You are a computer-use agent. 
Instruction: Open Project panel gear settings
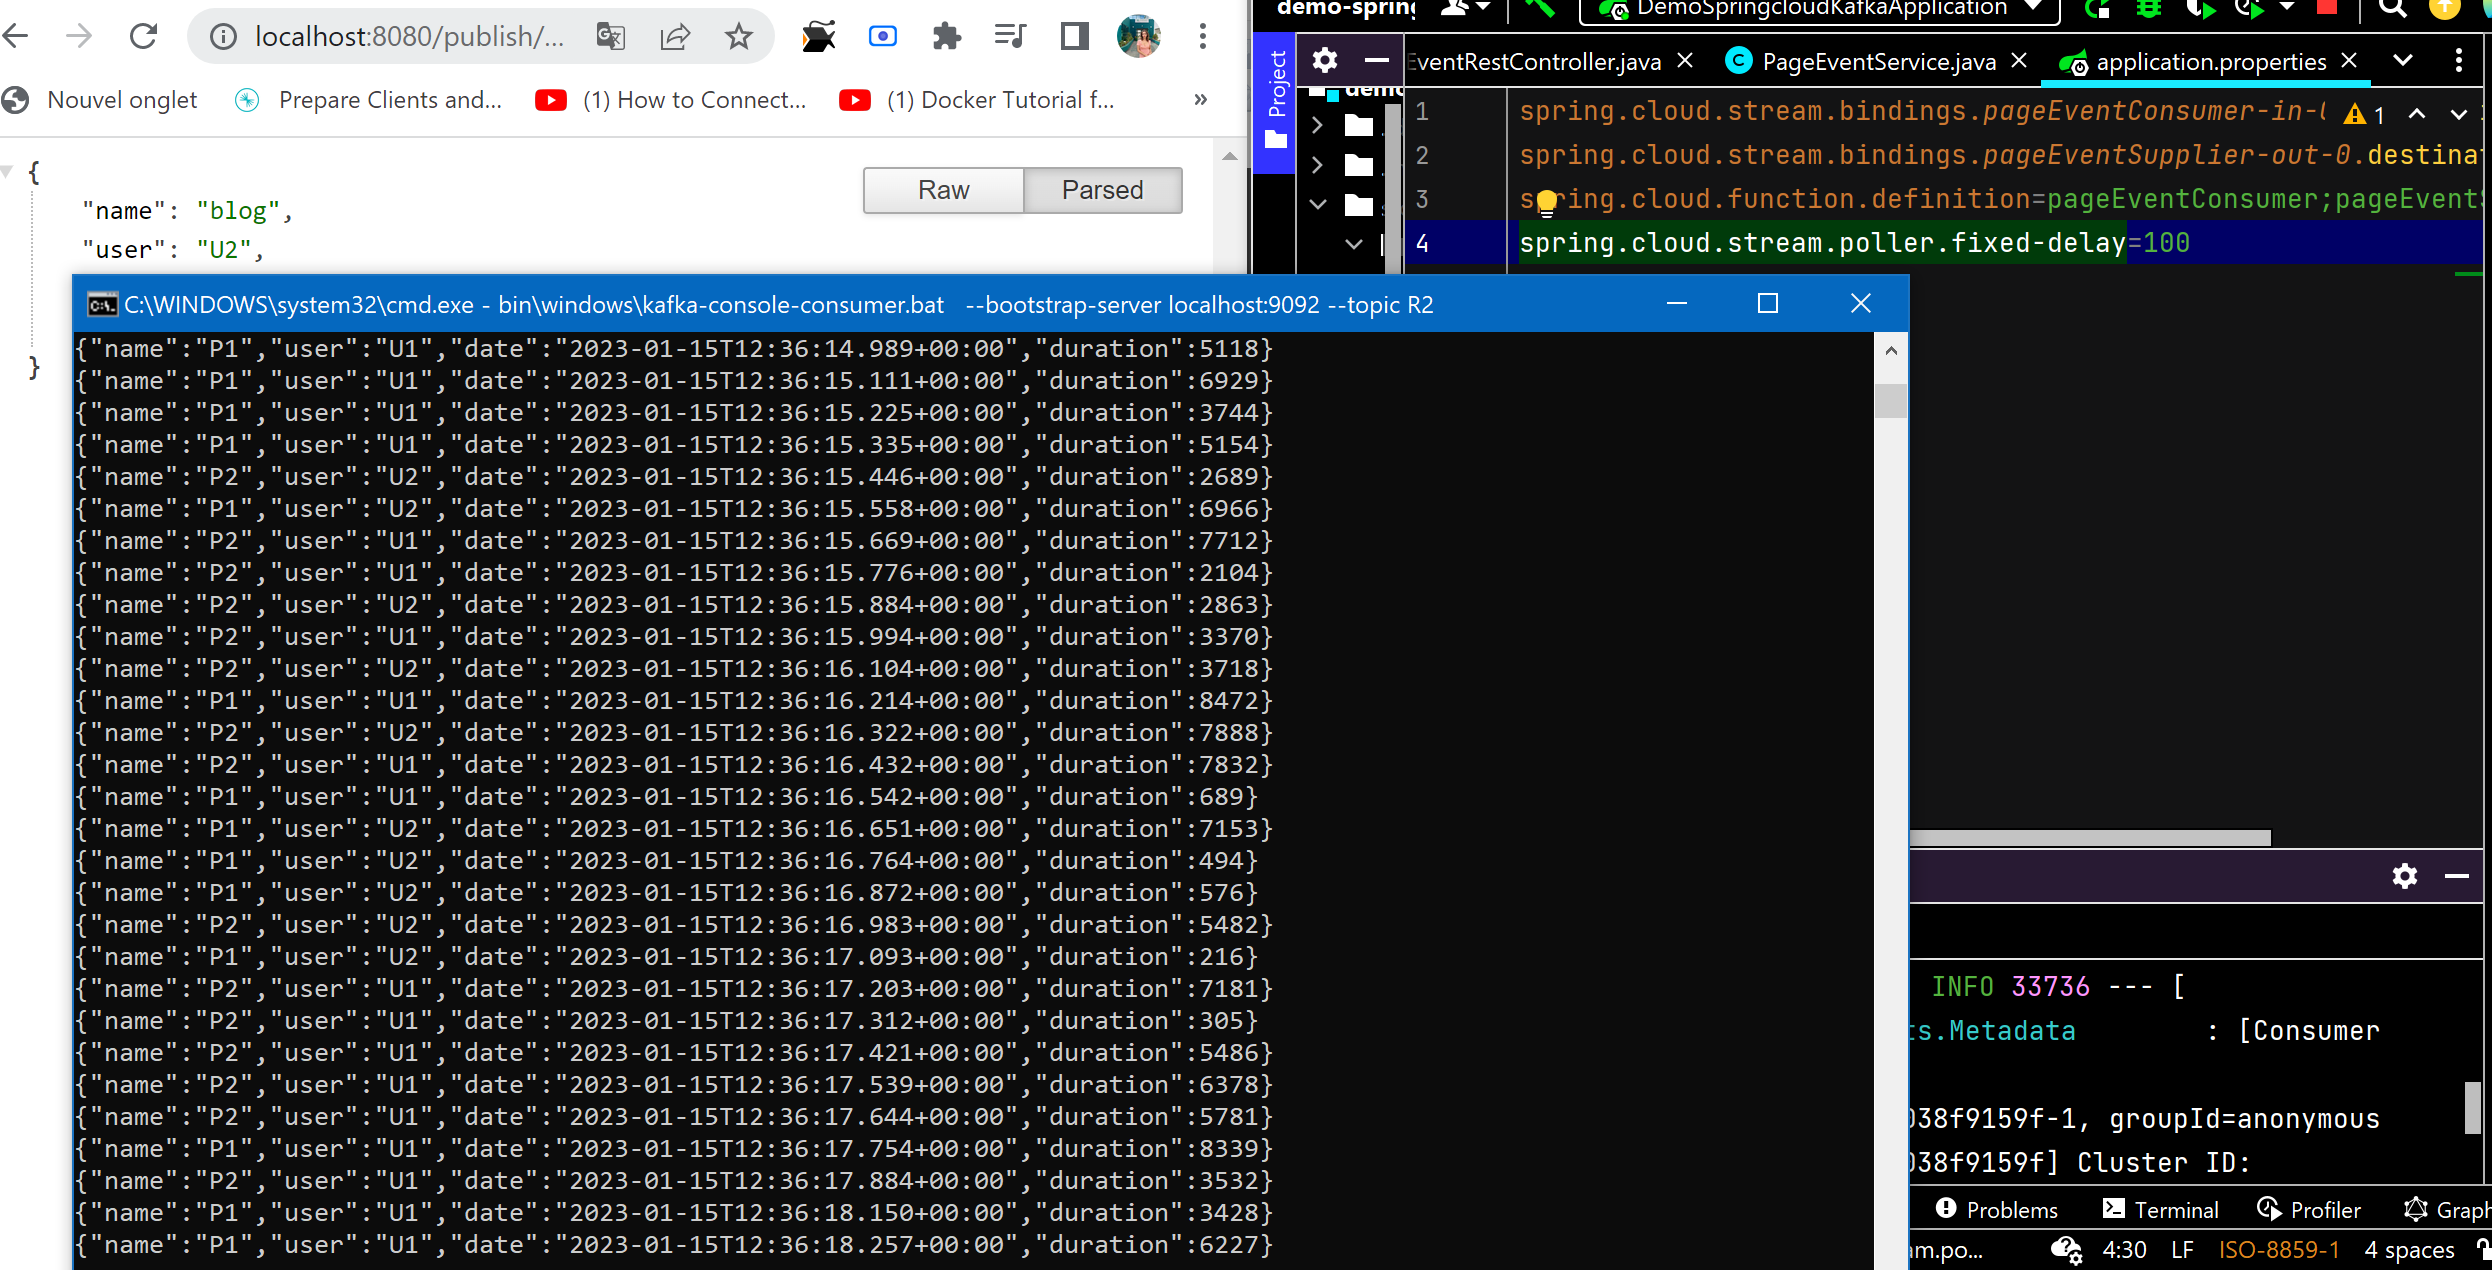tap(1325, 61)
